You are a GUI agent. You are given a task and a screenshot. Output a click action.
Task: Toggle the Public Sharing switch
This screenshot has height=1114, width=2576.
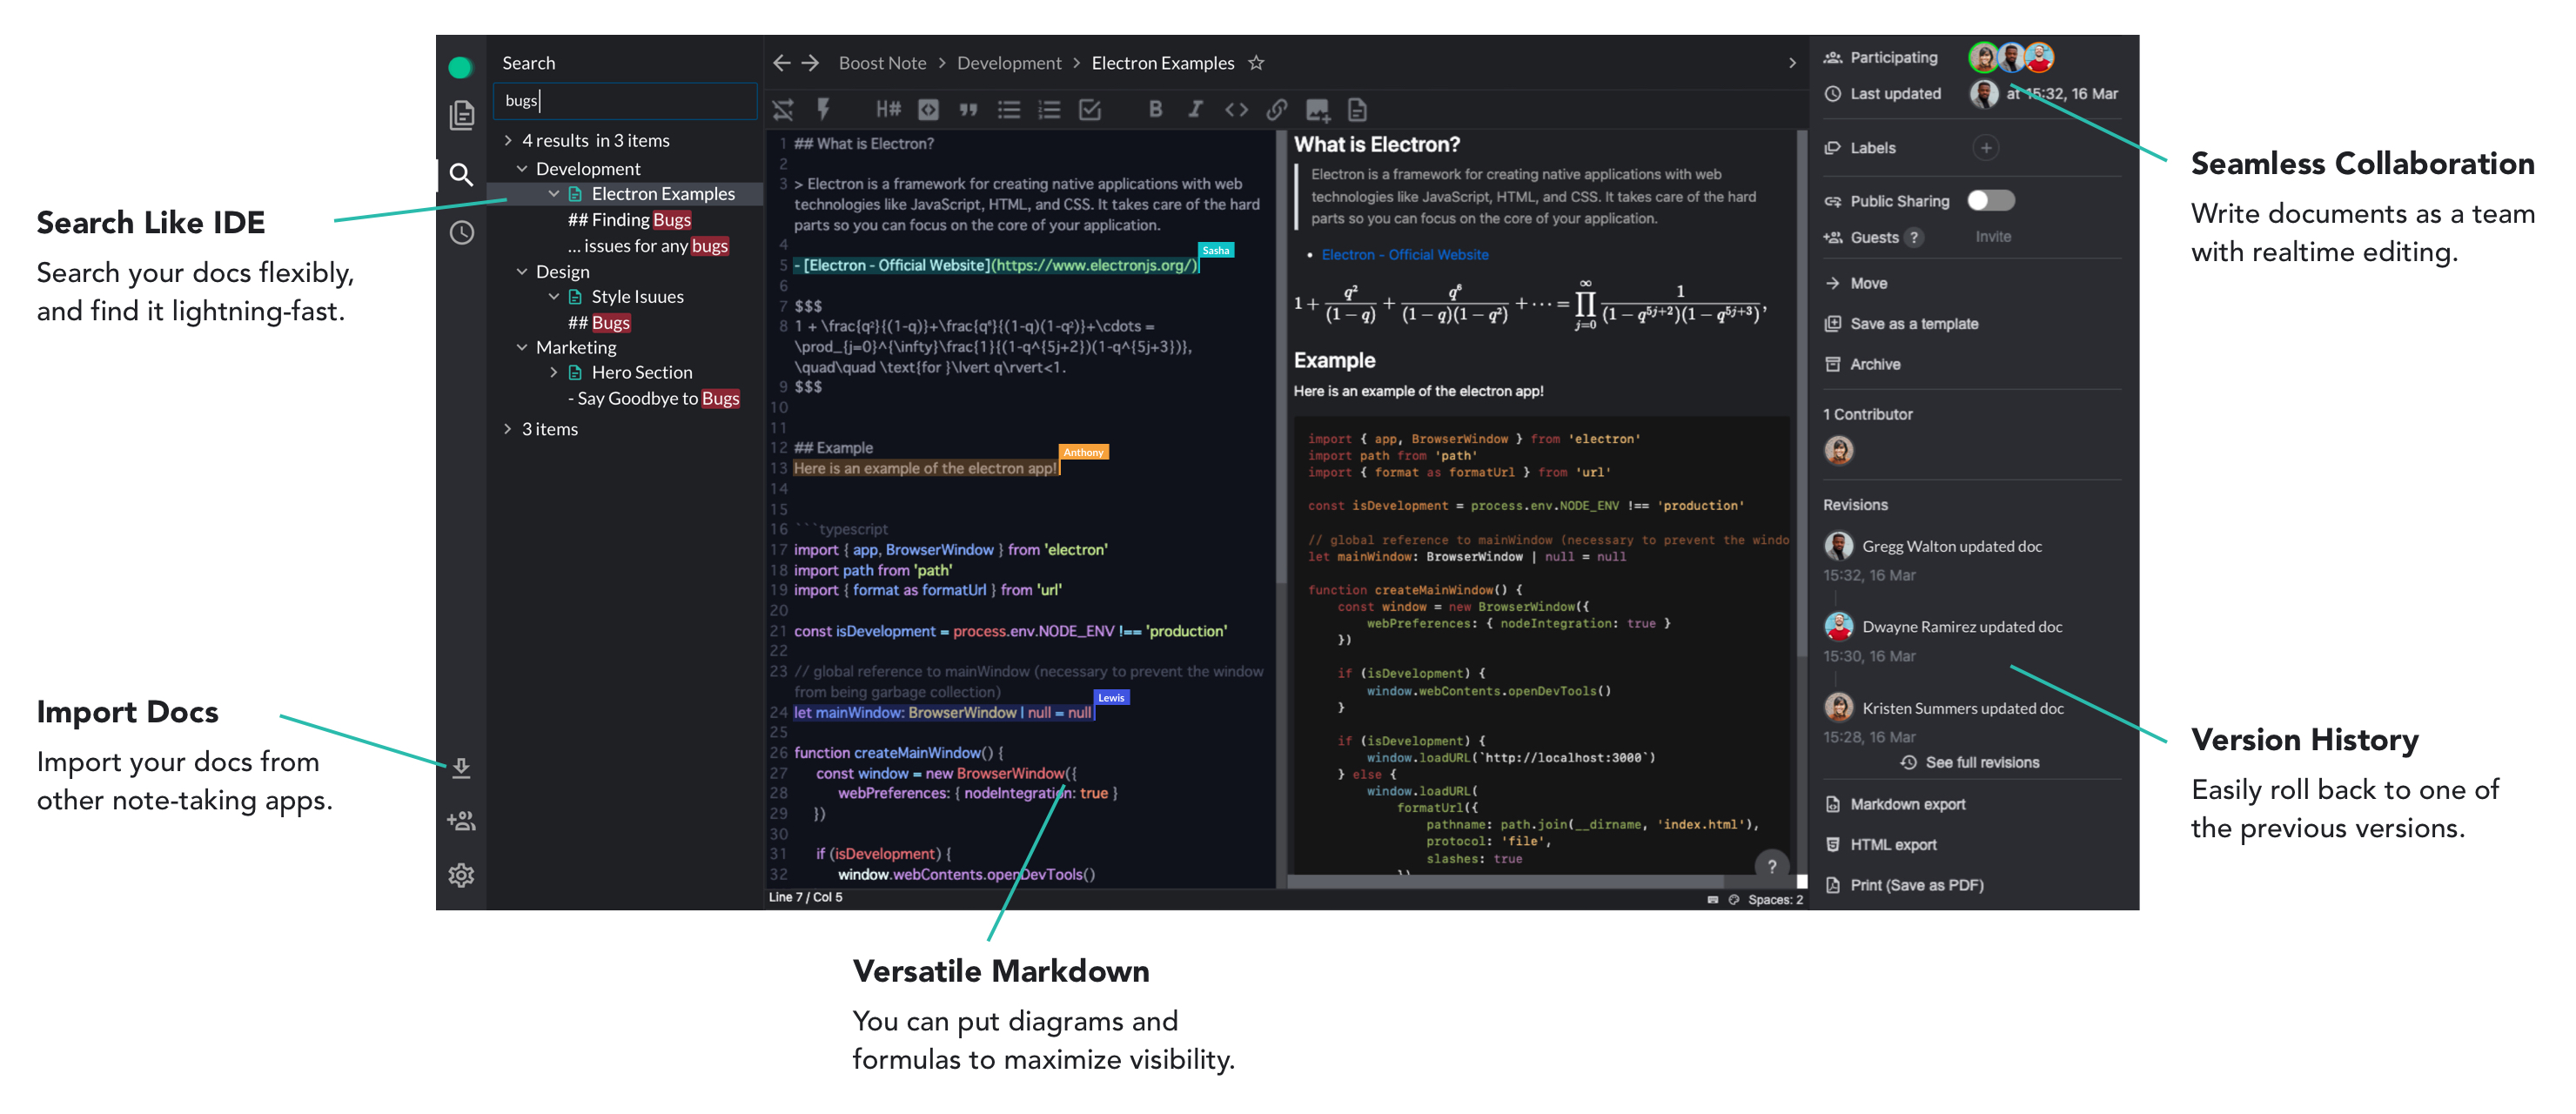coord(1990,201)
